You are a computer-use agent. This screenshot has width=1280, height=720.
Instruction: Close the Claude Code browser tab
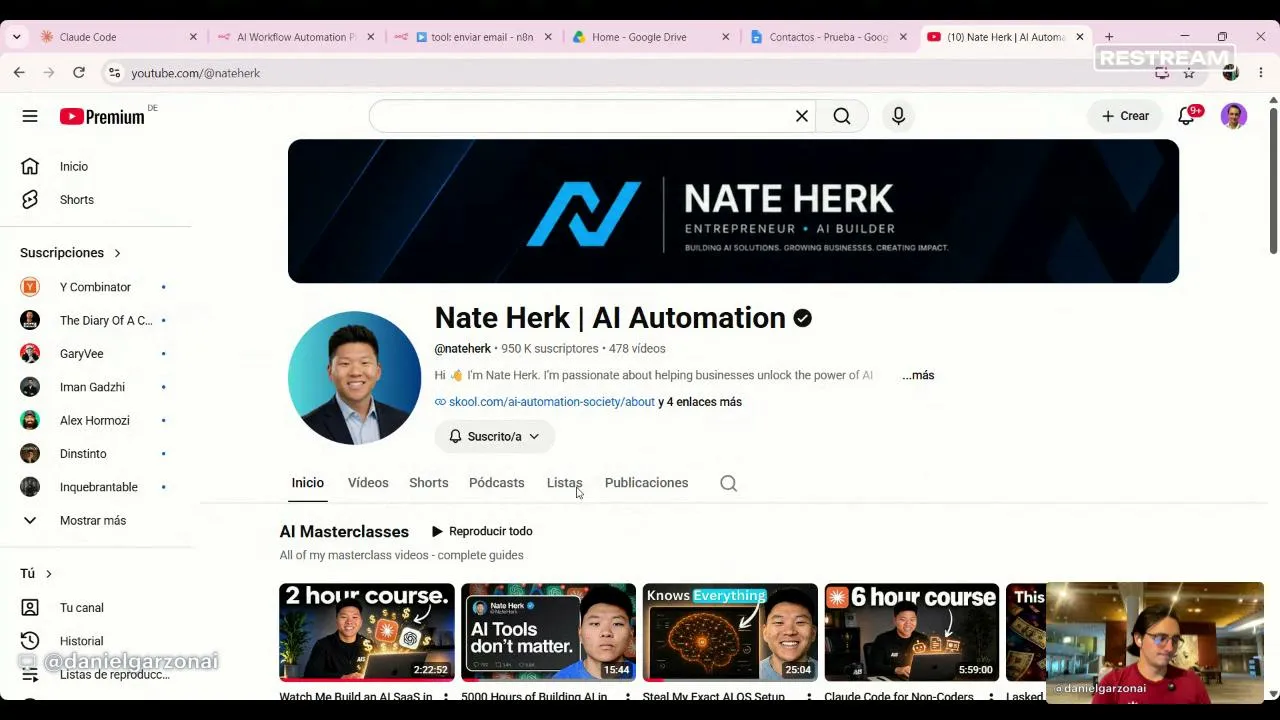tap(193, 37)
